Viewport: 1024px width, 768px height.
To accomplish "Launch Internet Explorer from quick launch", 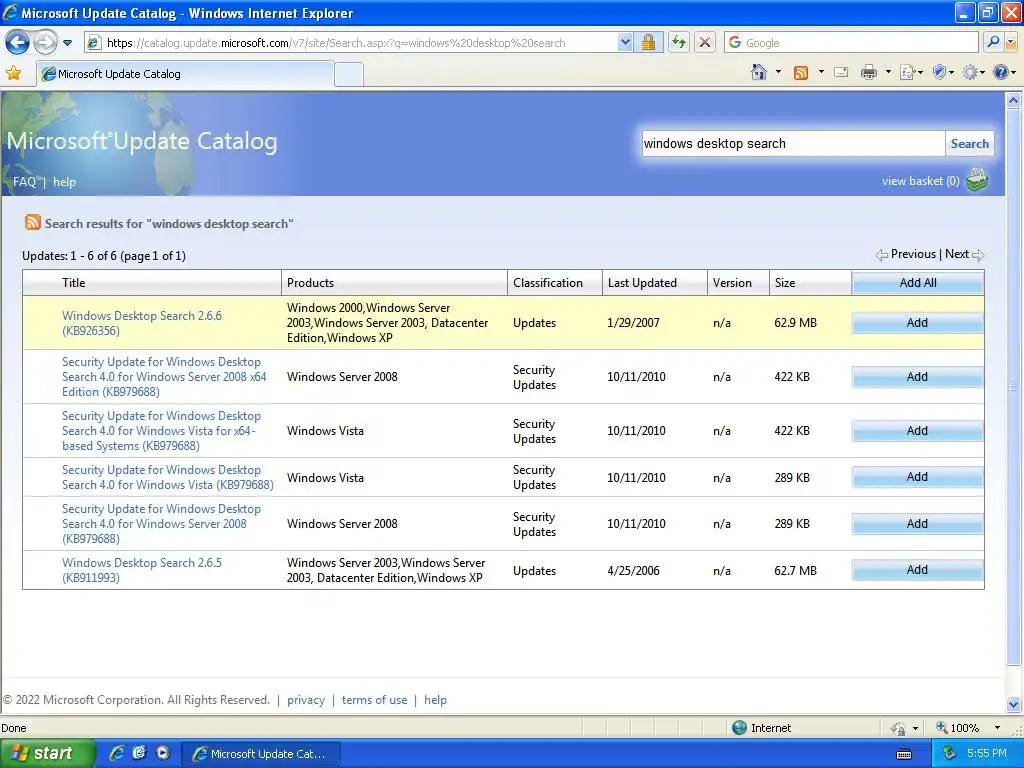I will coord(116,753).
